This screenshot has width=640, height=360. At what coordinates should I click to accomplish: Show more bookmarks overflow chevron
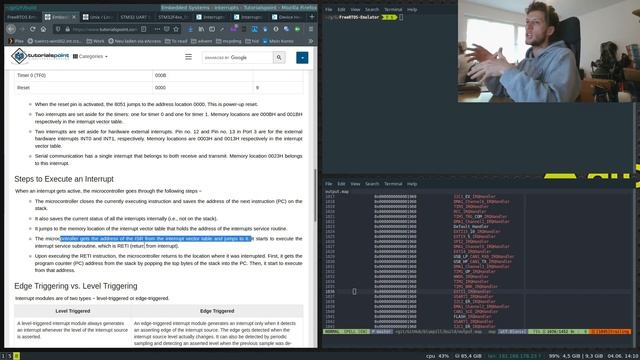311,41
